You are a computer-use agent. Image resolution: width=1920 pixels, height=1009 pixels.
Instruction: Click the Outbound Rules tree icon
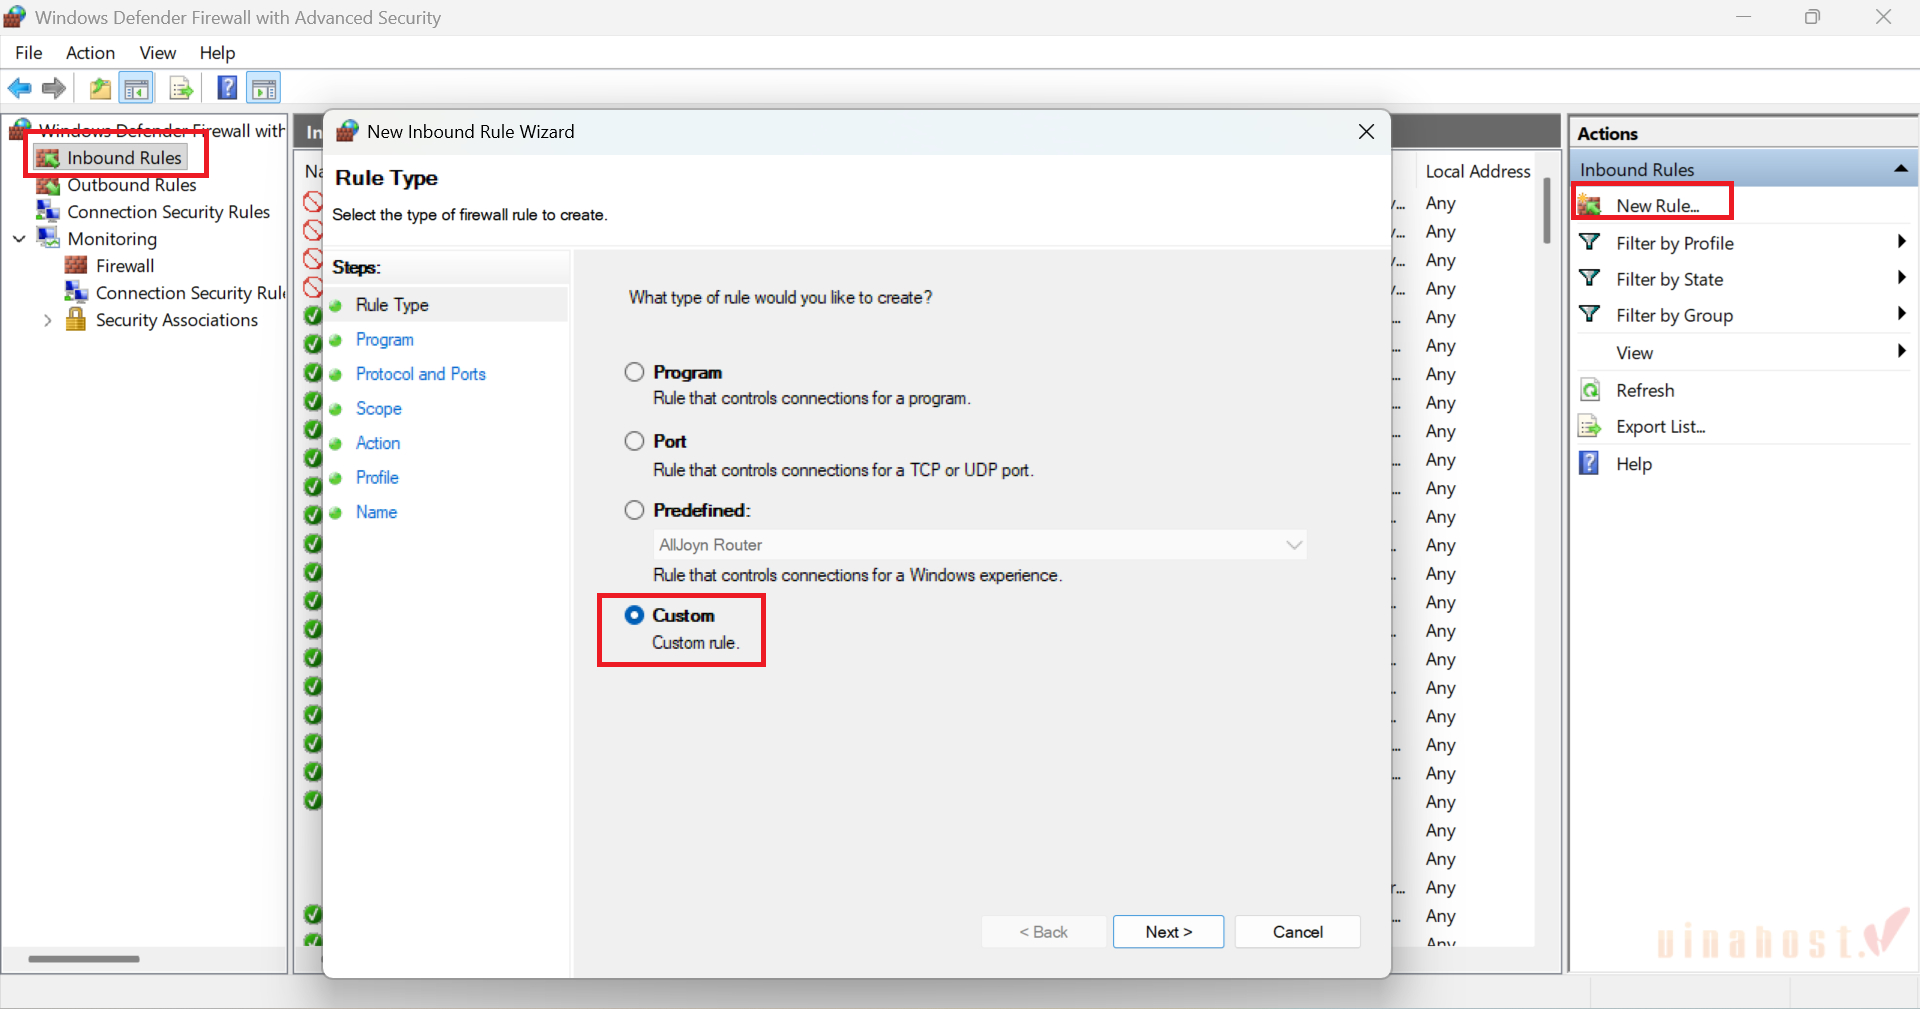click(x=48, y=185)
